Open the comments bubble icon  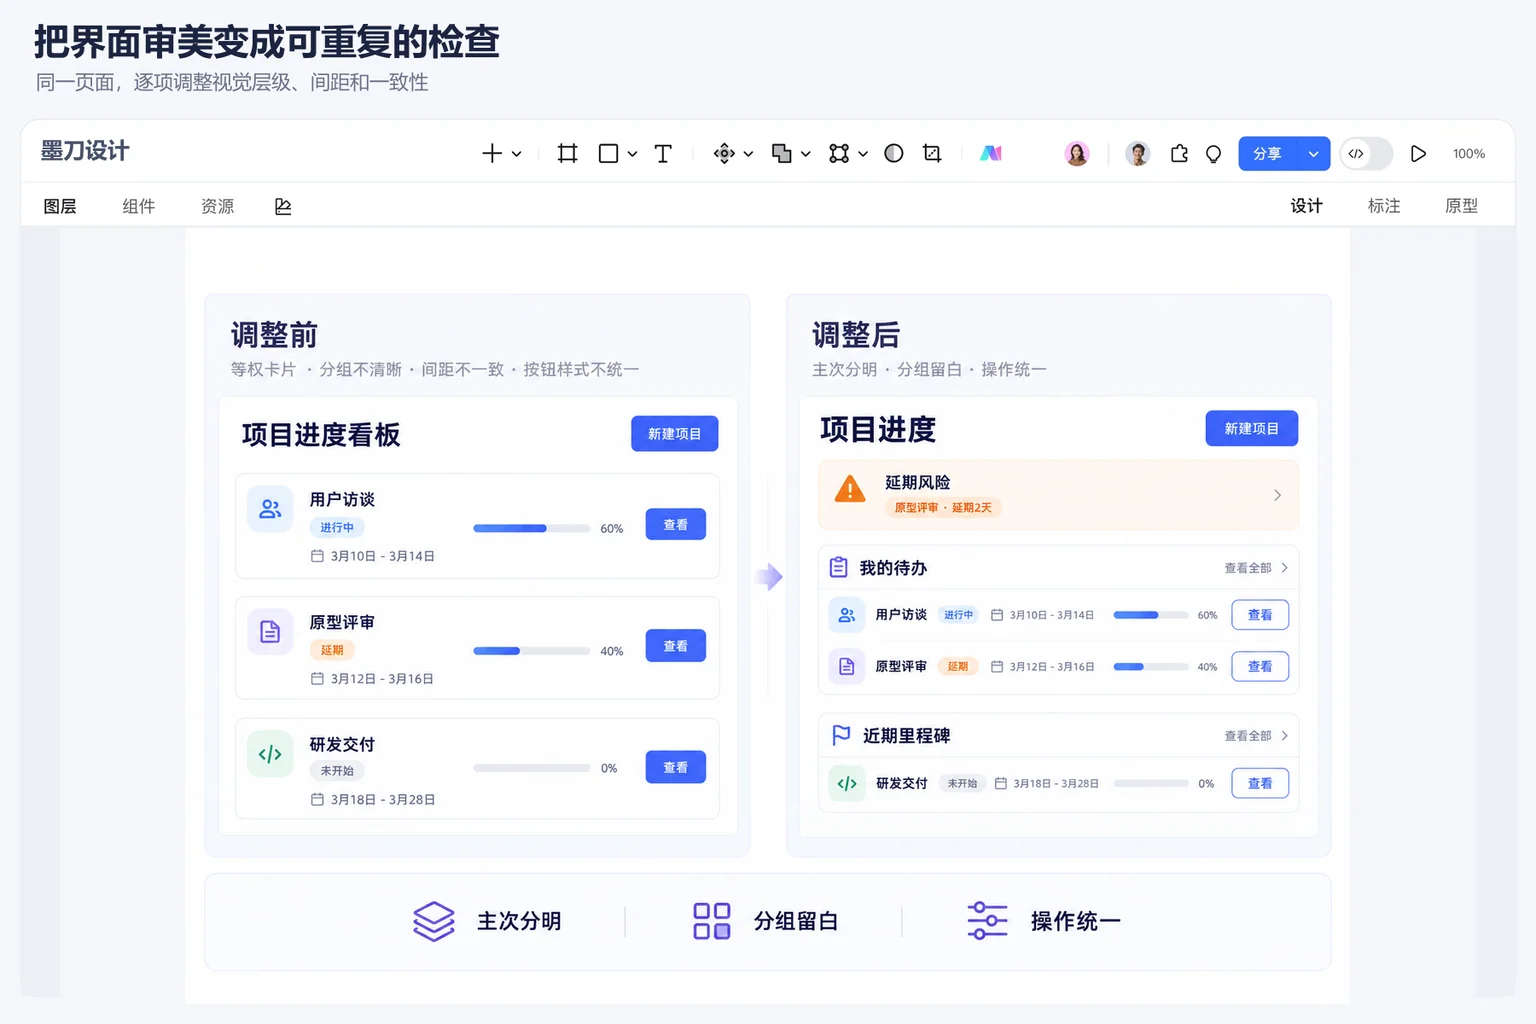1214,154
